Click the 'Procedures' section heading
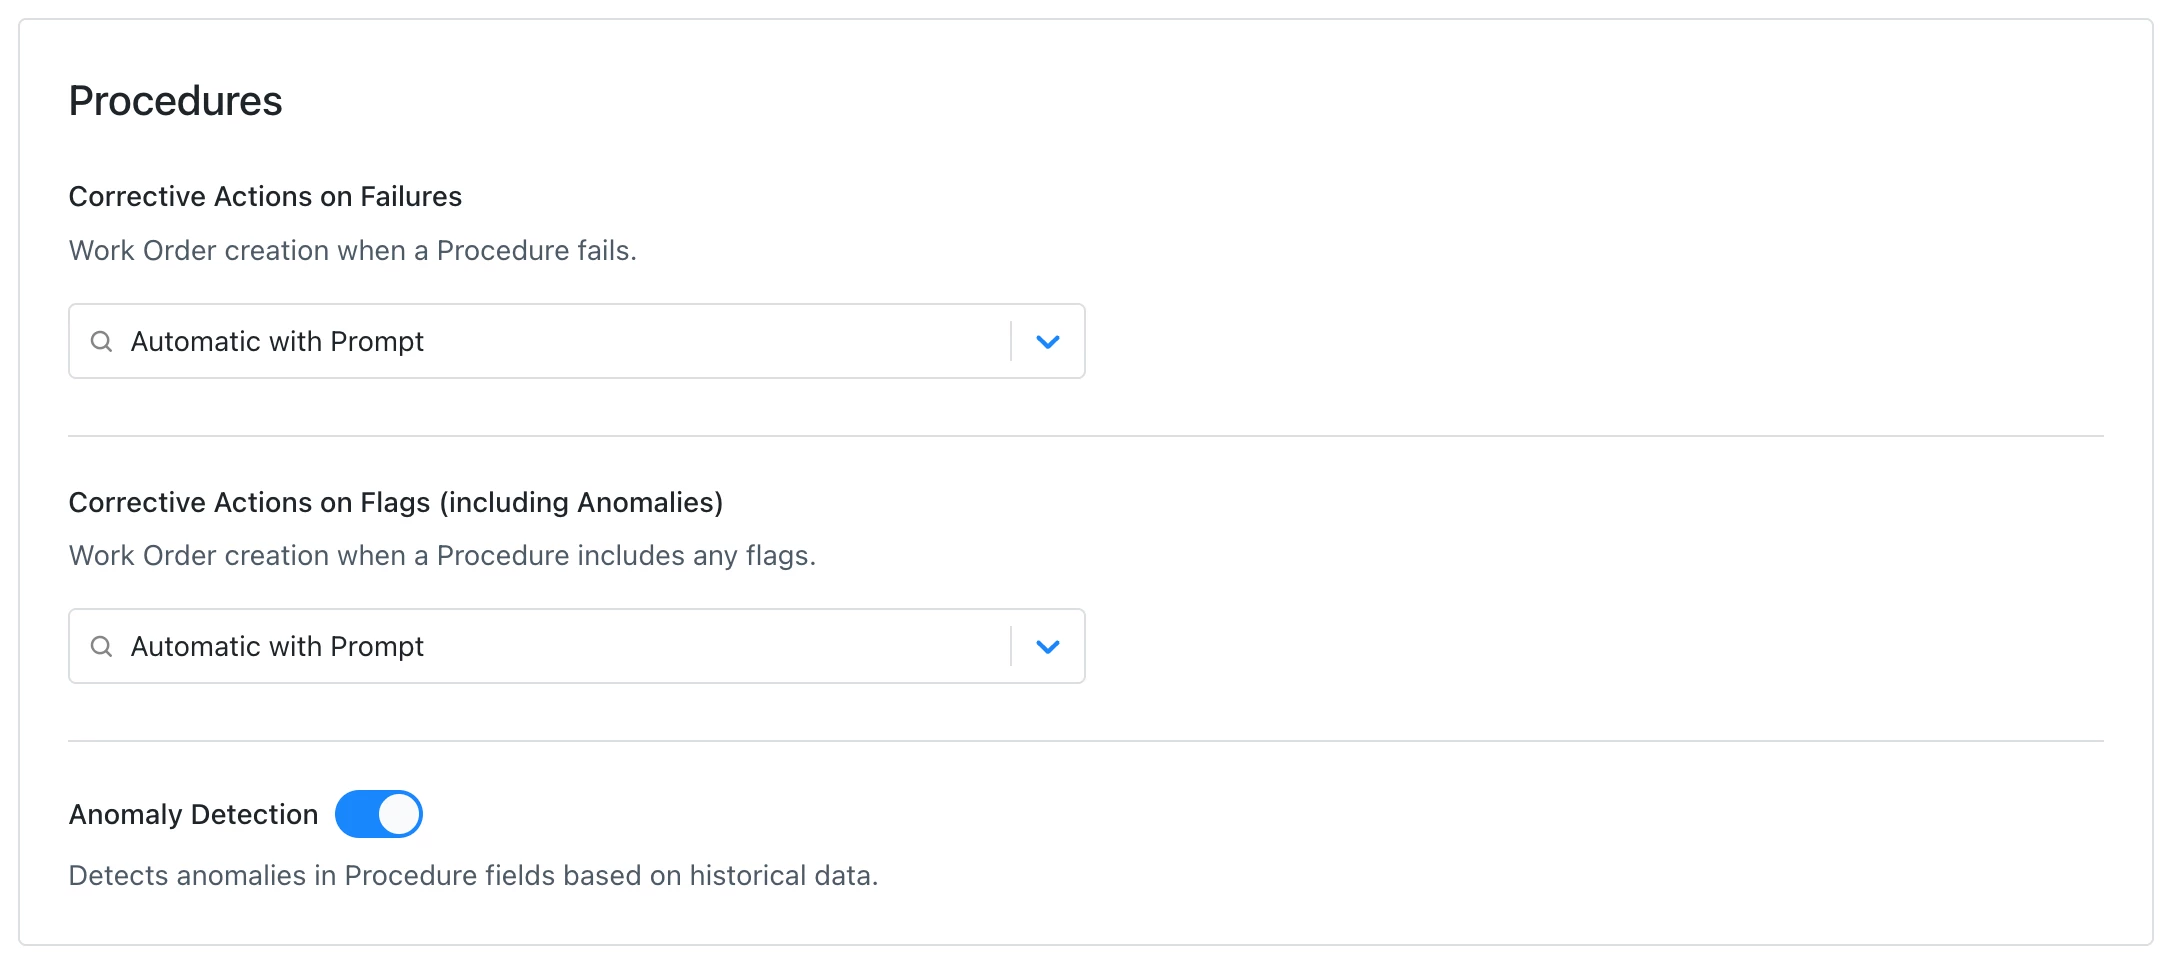Image resolution: width=2172 pixels, height=962 pixels. [x=176, y=101]
